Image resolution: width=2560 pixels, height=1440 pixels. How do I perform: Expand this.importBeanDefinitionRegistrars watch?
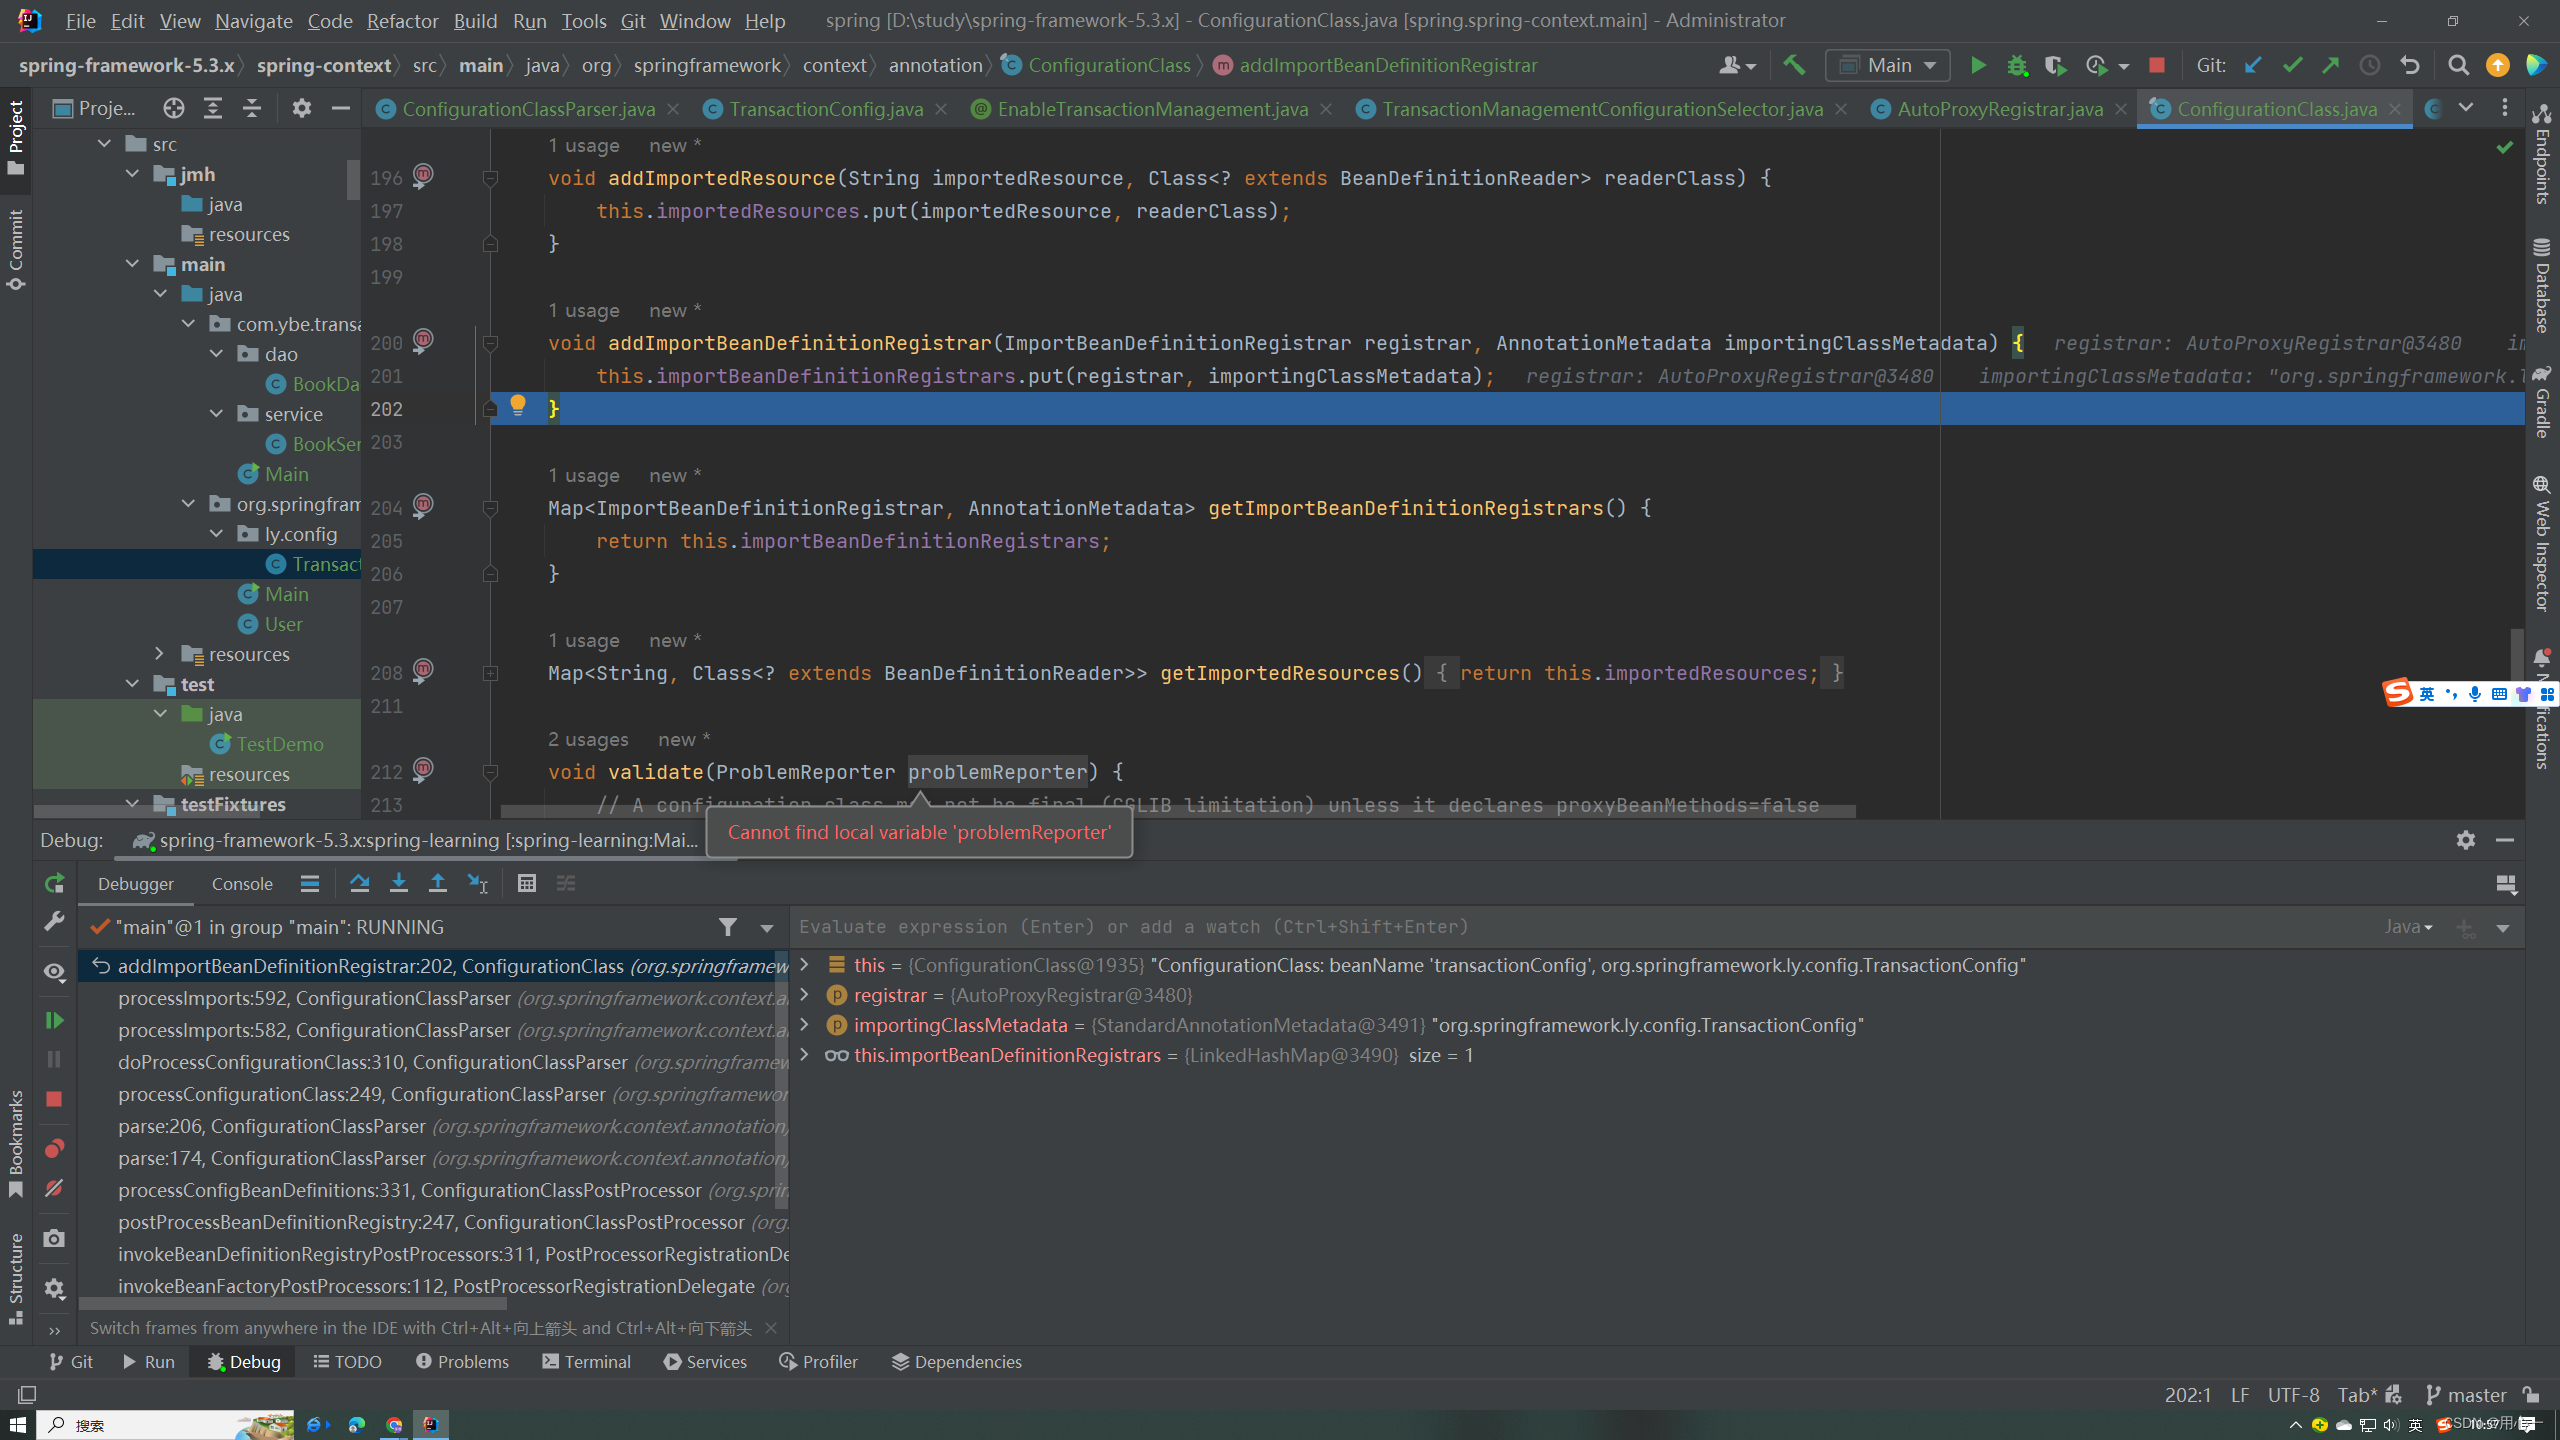(804, 1055)
